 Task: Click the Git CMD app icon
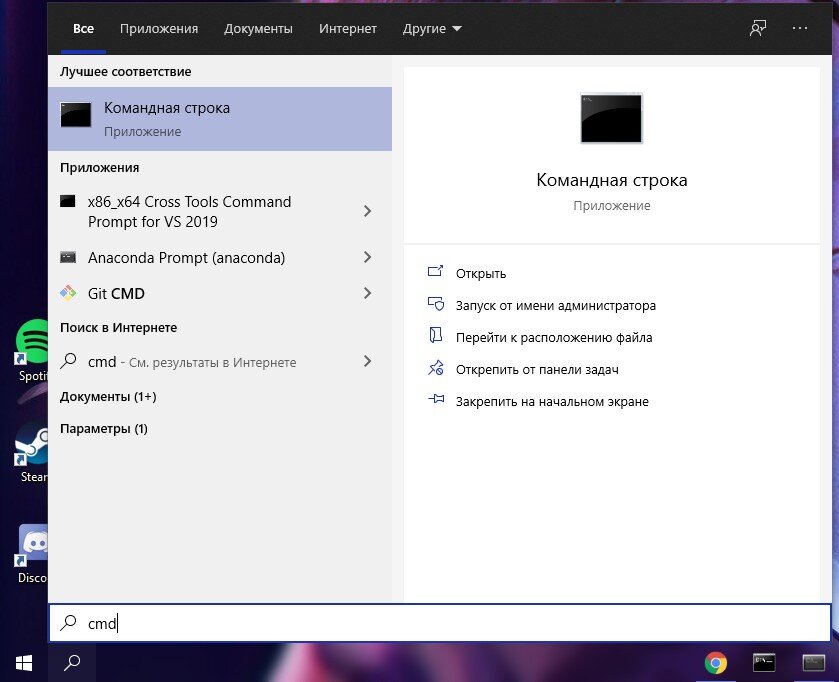click(x=68, y=293)
